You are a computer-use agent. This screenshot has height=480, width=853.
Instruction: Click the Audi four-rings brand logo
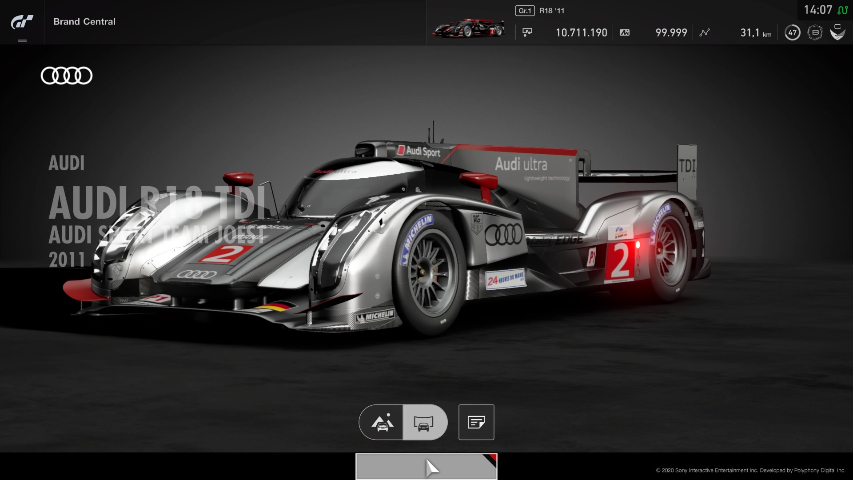tap(67, 76)
